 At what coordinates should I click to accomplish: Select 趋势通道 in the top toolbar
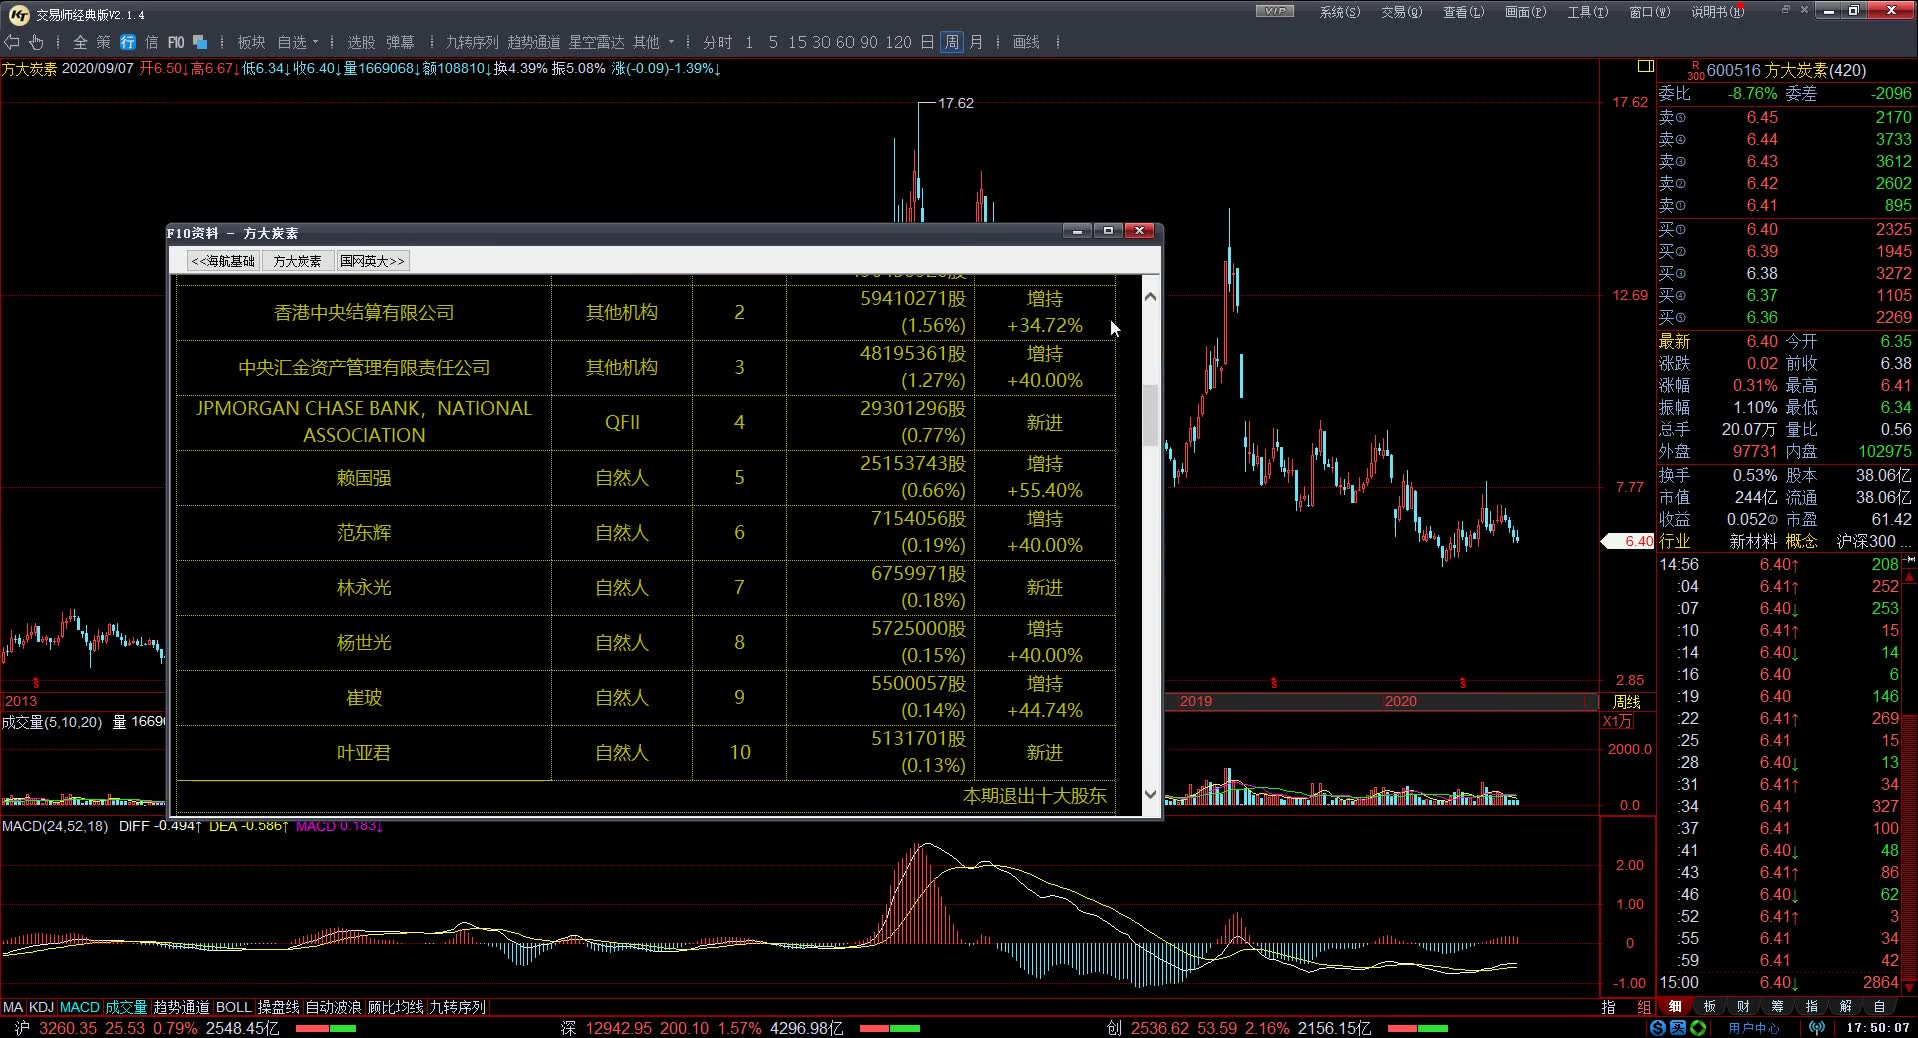534,42
